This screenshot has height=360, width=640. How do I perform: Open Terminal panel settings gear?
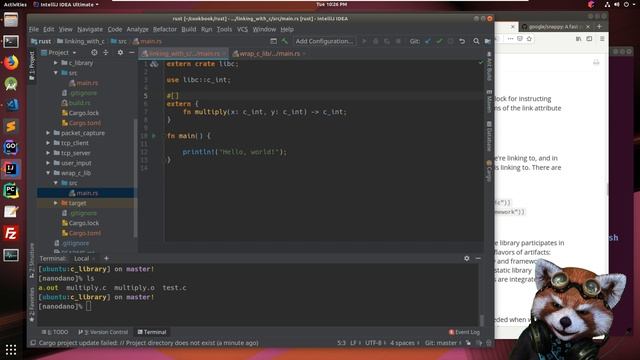coord(467,258)
